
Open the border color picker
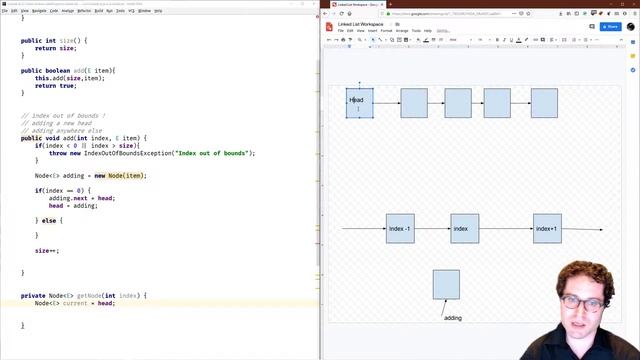[x=426, y=40]
